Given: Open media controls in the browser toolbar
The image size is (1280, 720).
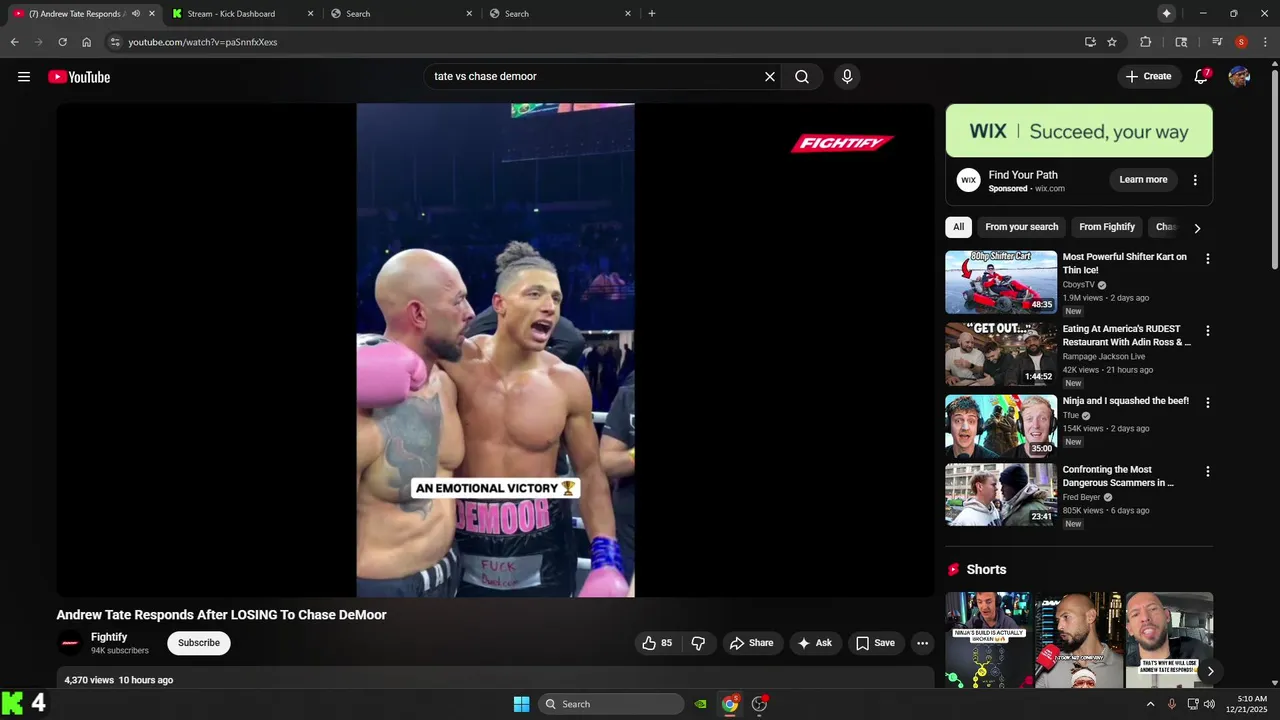Looking at the screenshot, I should click(x=1217, y=42).
